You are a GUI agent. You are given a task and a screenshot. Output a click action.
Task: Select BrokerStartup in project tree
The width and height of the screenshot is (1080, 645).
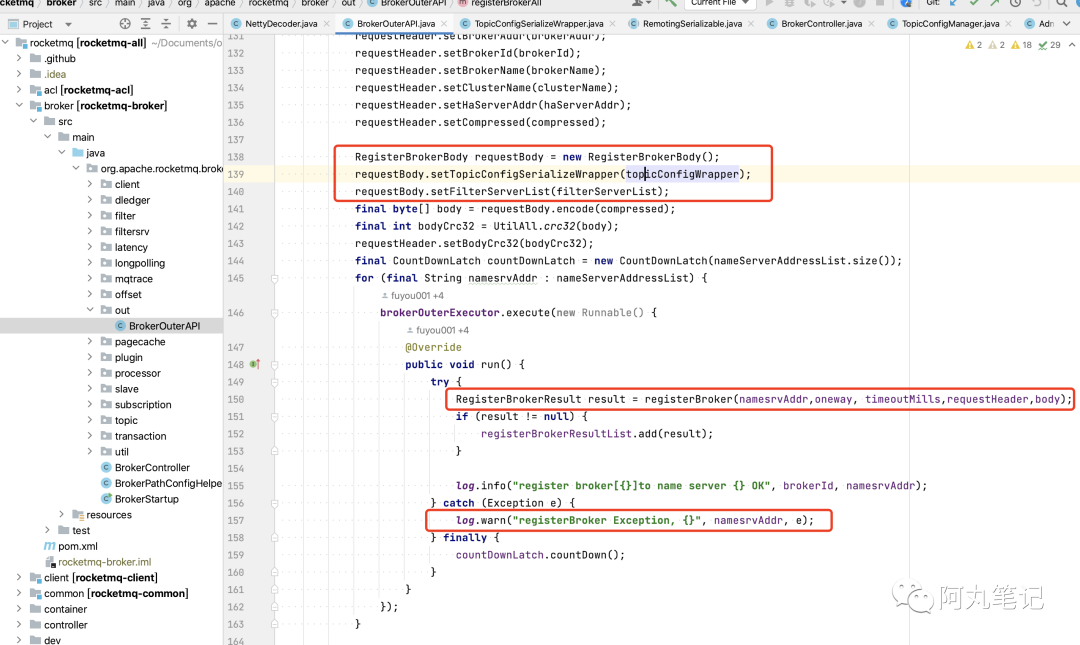point(146,499)
